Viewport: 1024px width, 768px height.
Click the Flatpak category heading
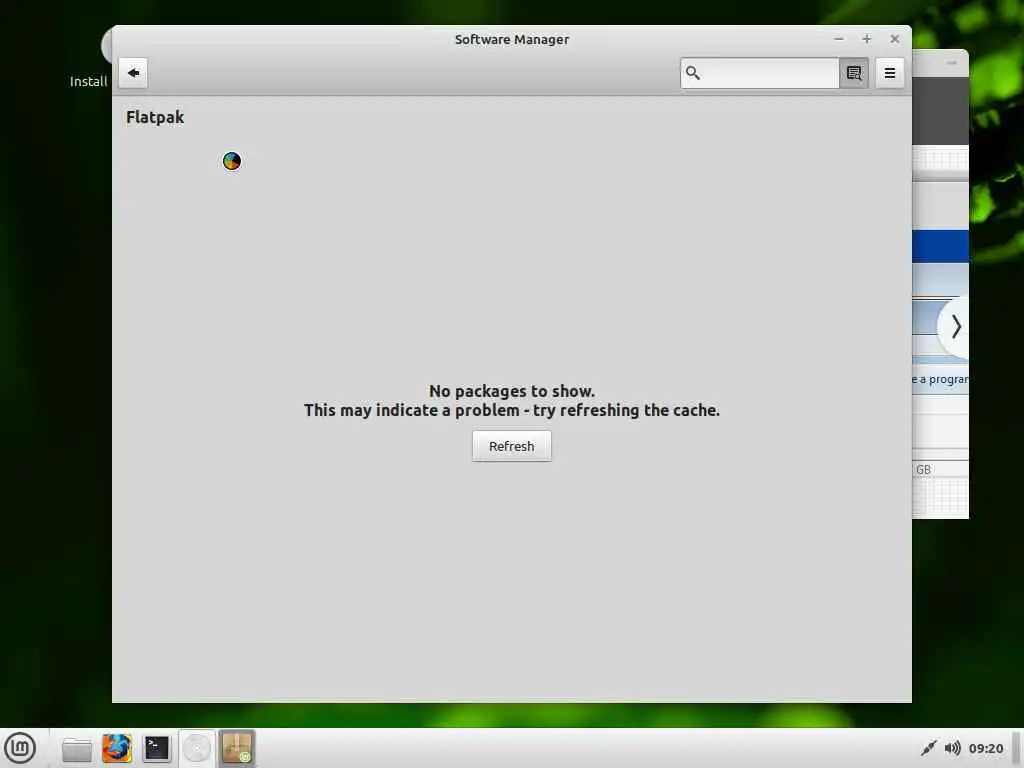(x=155, y=117)
